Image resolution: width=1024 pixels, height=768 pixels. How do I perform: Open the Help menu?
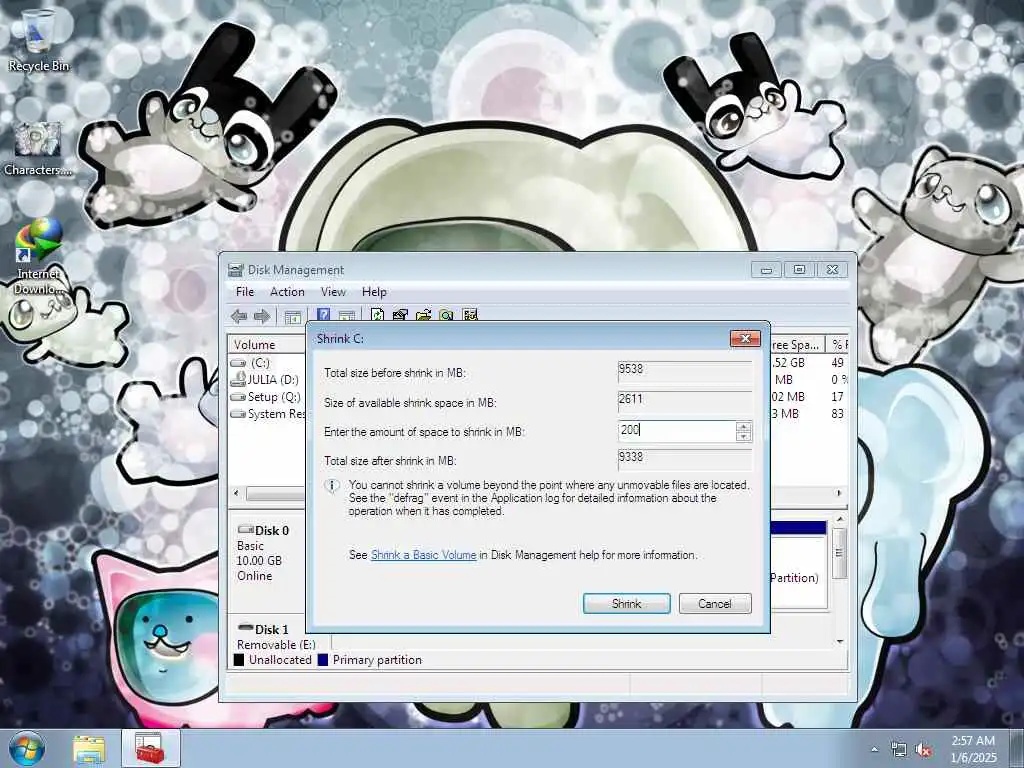click(x=374, y=292)
